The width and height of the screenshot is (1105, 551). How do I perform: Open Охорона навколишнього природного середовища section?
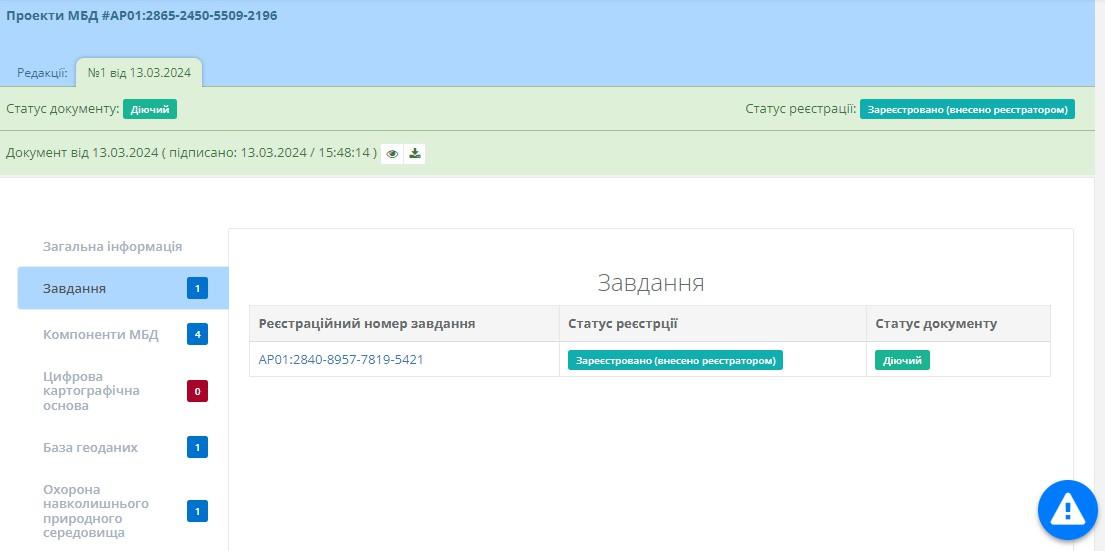(96, 511)
